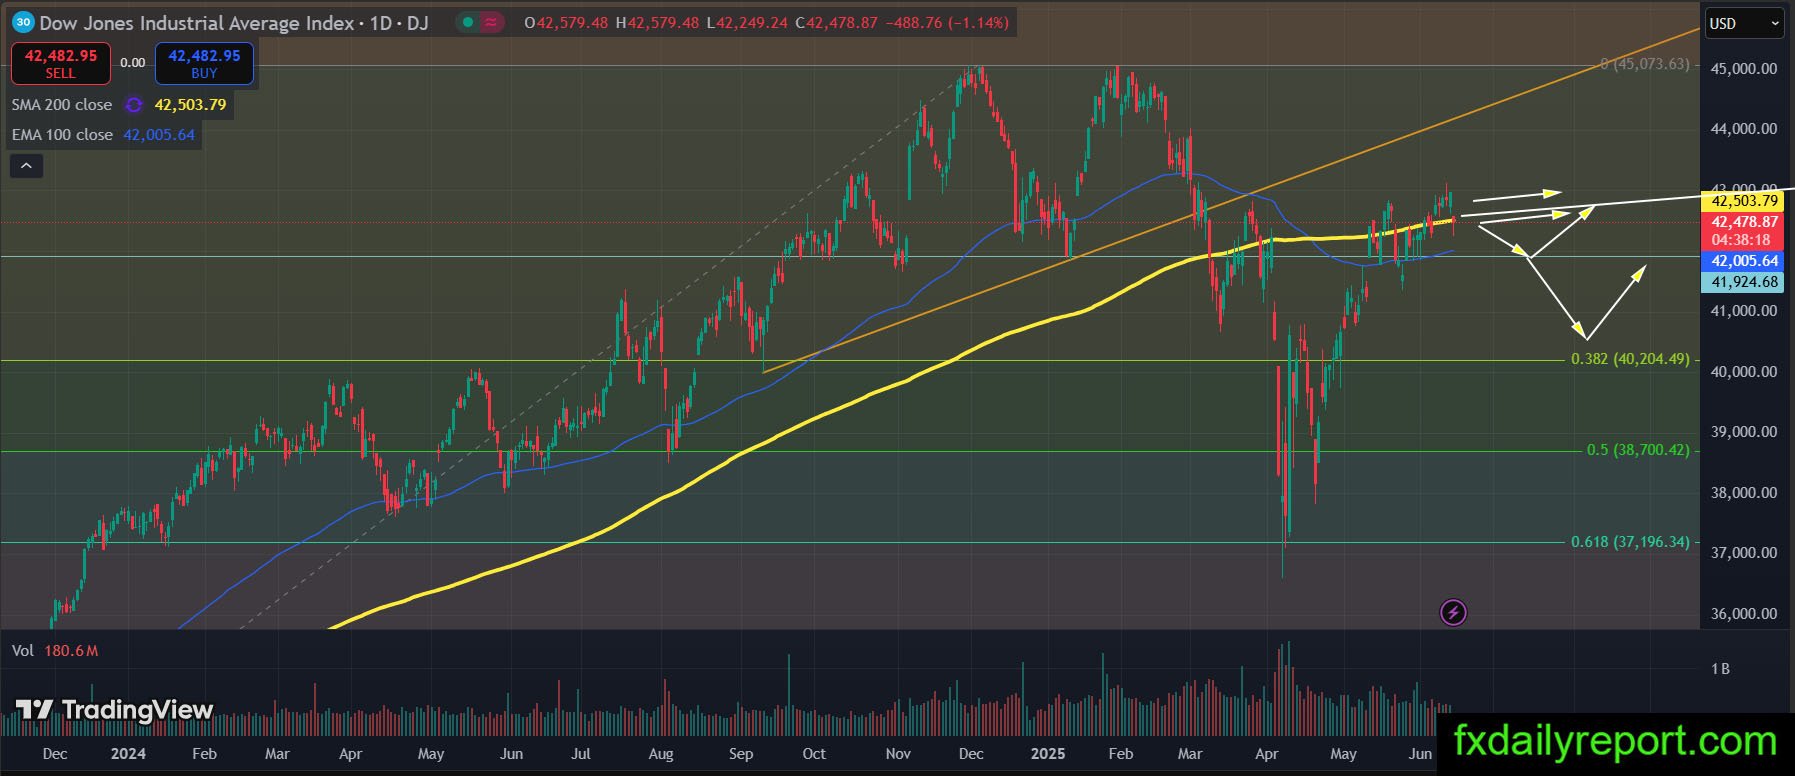
Task: Click the Dow Jones symbol logo badge
Action: (23, 22)
